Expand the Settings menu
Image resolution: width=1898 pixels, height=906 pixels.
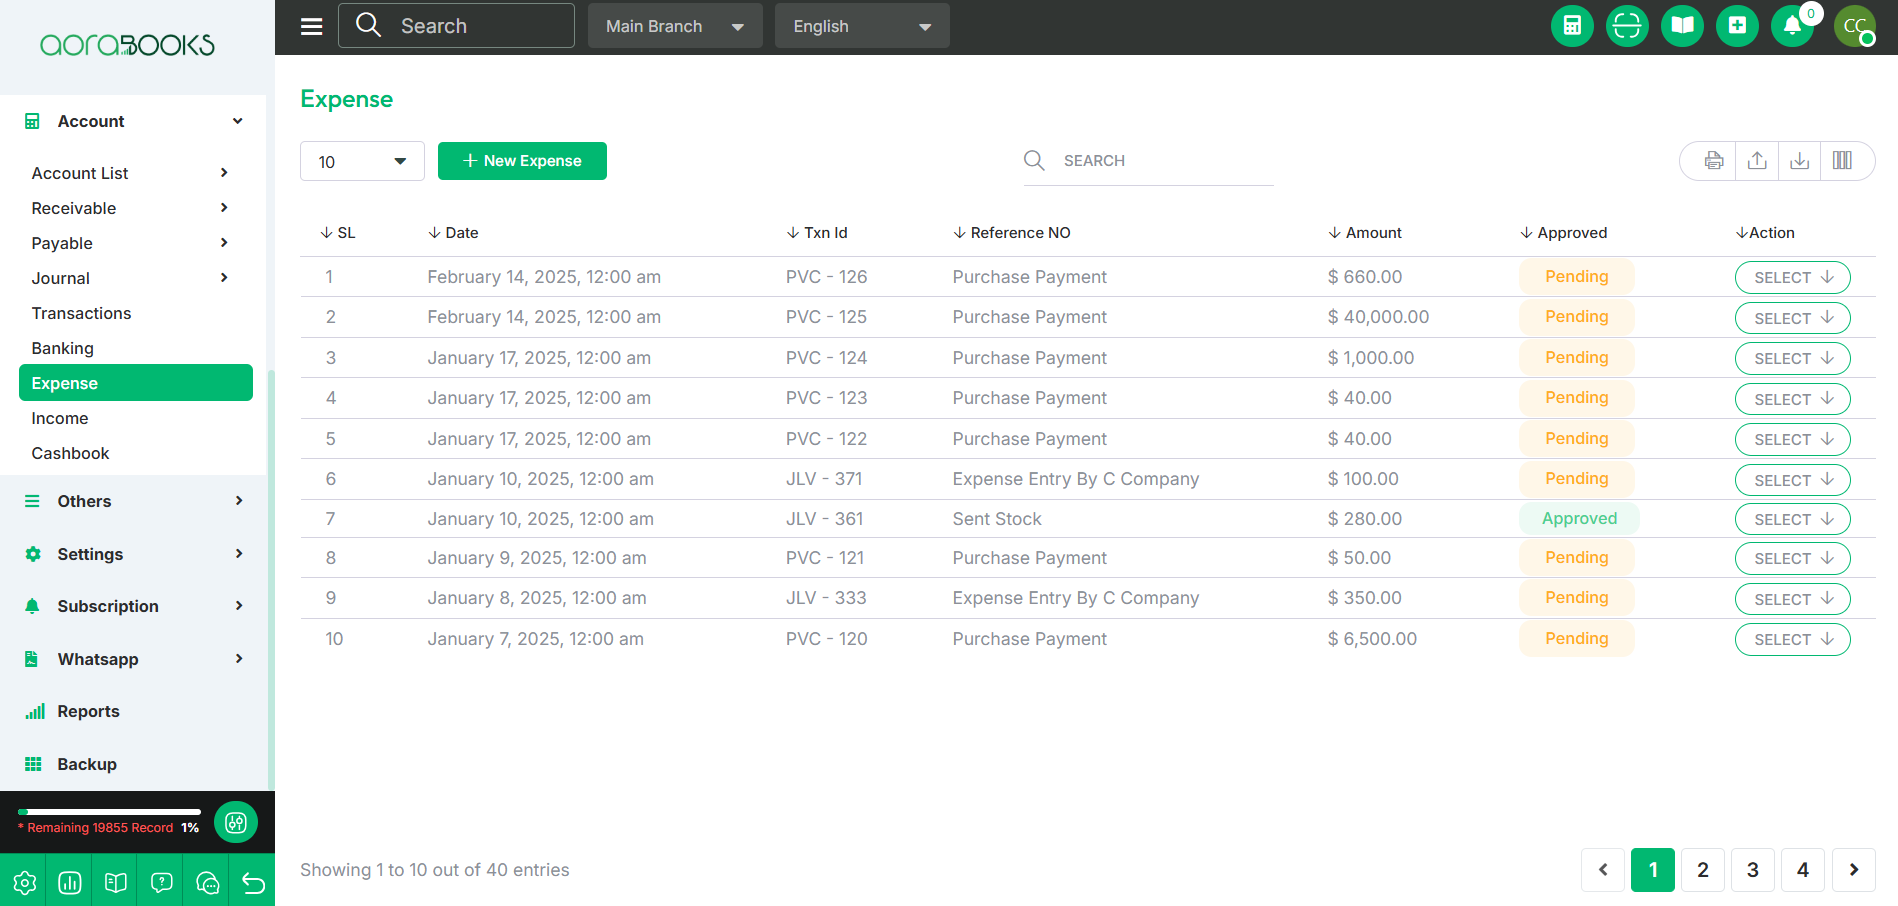pos(135,554)
